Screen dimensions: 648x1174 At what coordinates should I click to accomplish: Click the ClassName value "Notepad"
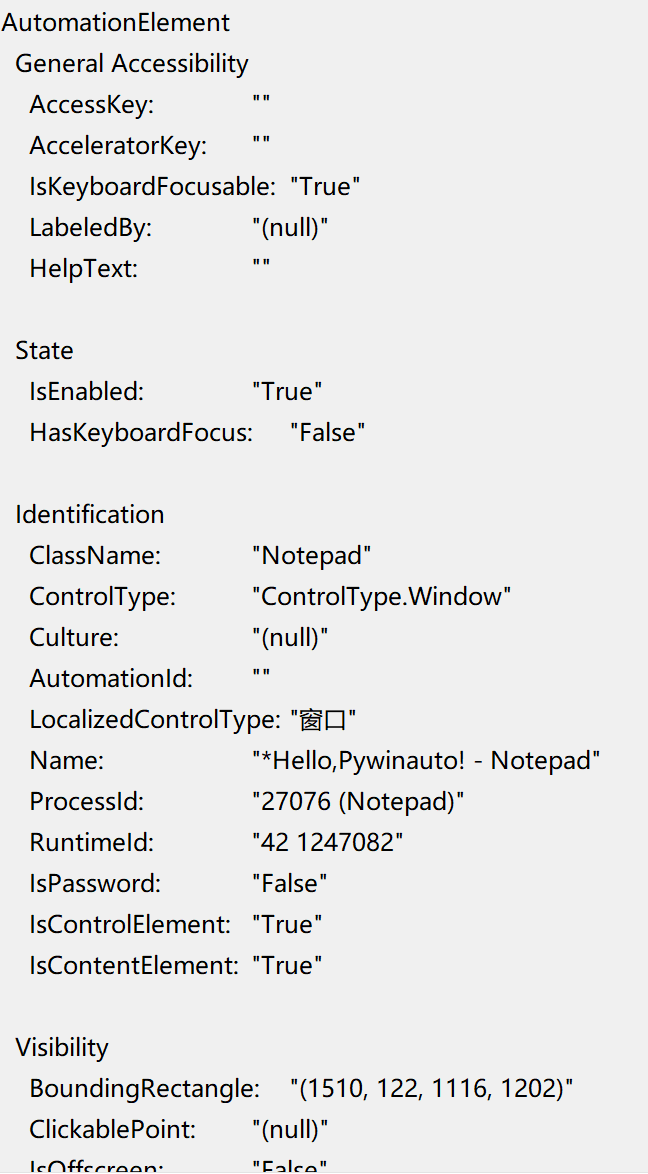[x=312, y=556]
